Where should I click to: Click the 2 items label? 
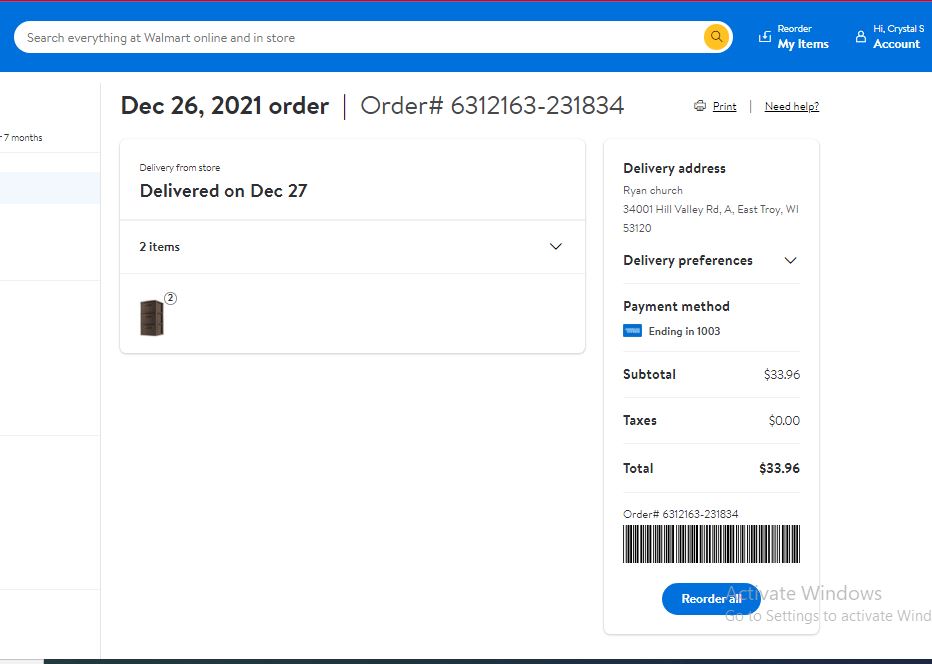pos(159,247)
